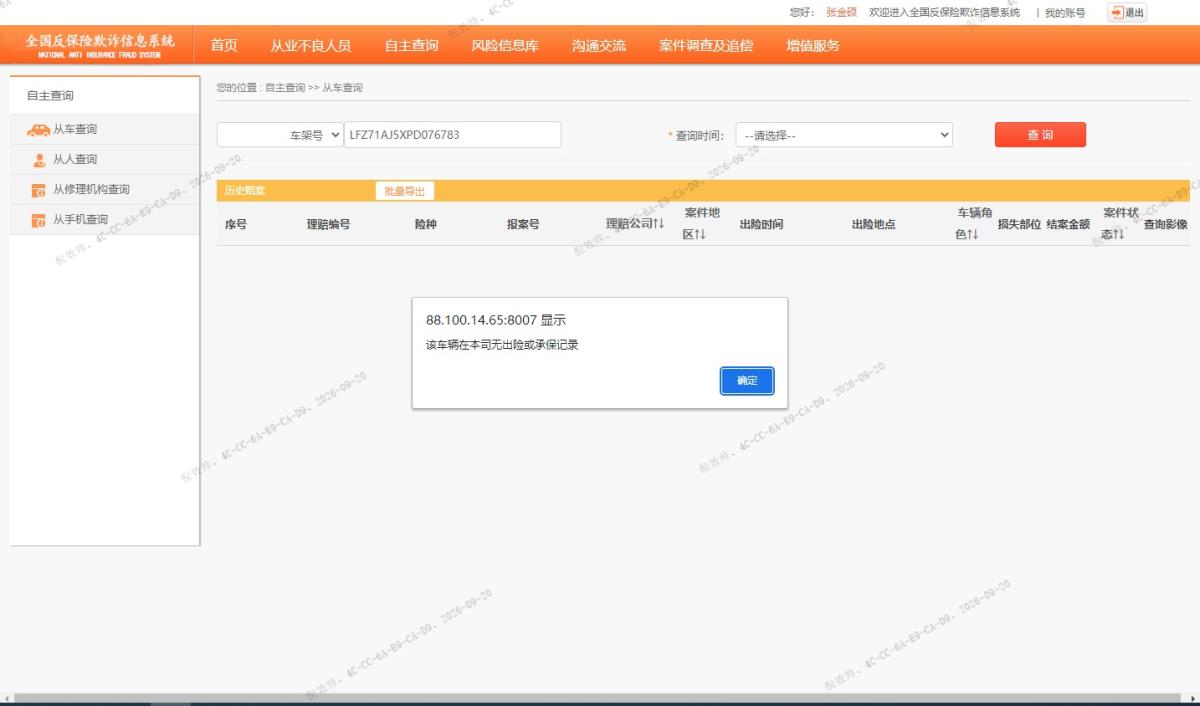Screen dimensions: 1200x706
Task: Sort by 车辆角色 column header
Action: point(973,224)
